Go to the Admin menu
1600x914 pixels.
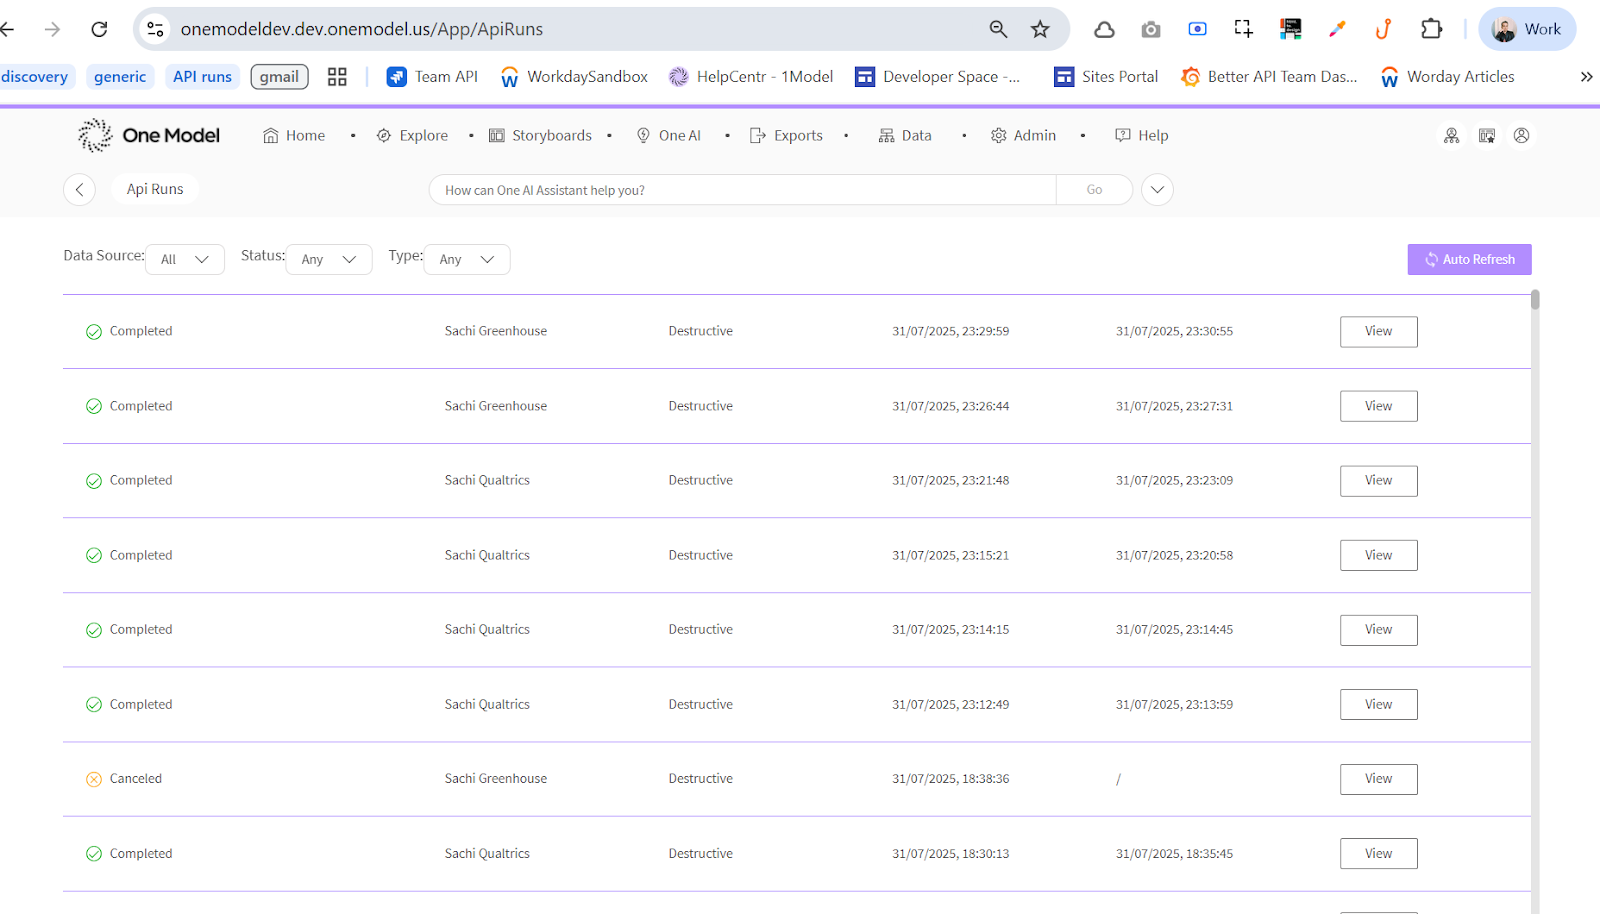tap(1024, 135)
